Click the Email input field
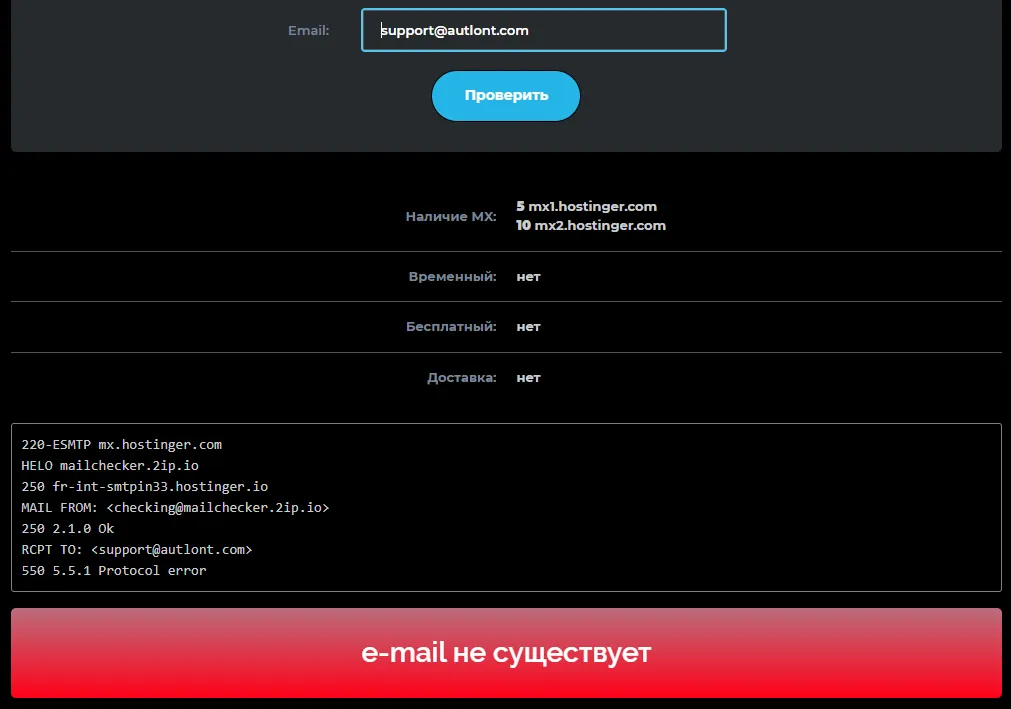This screenshot has width=1011, height=709. pyautogui.click(x=544, y=30)
